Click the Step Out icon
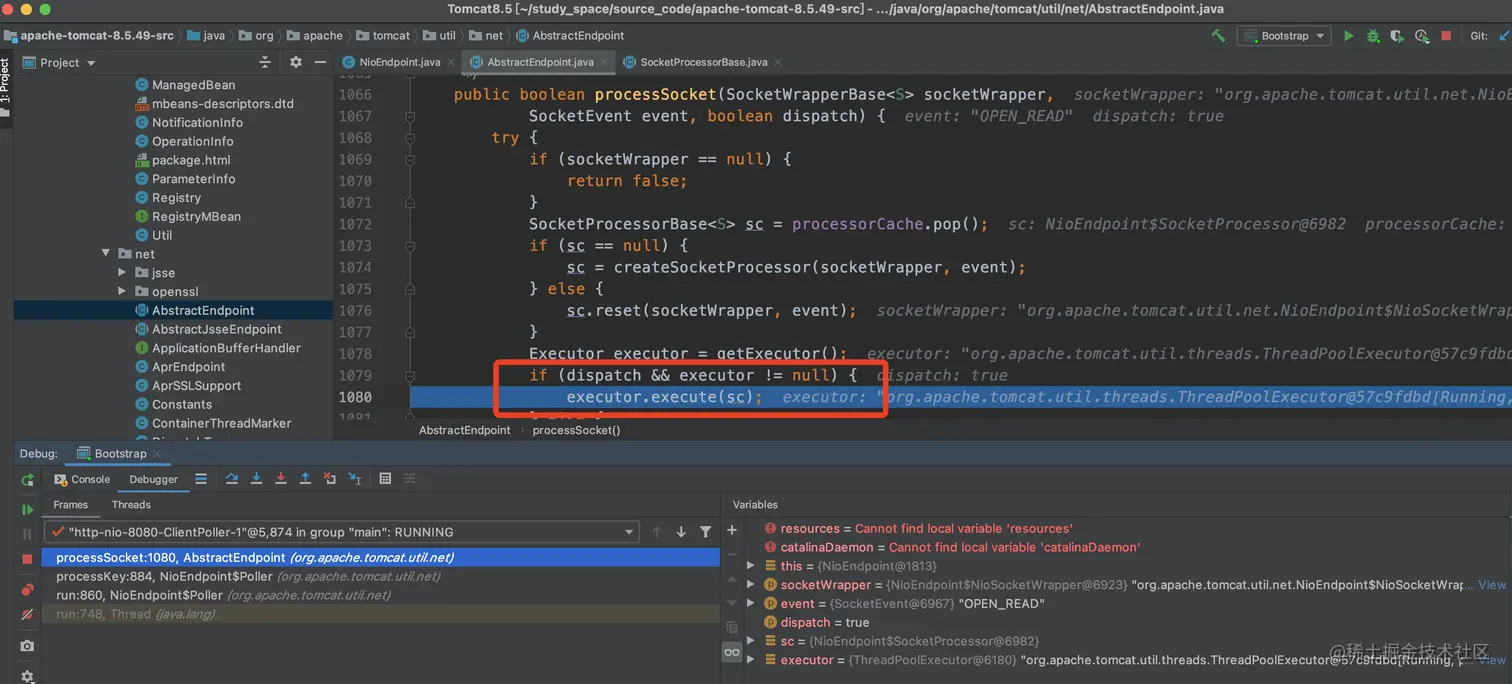 [305, 479]
